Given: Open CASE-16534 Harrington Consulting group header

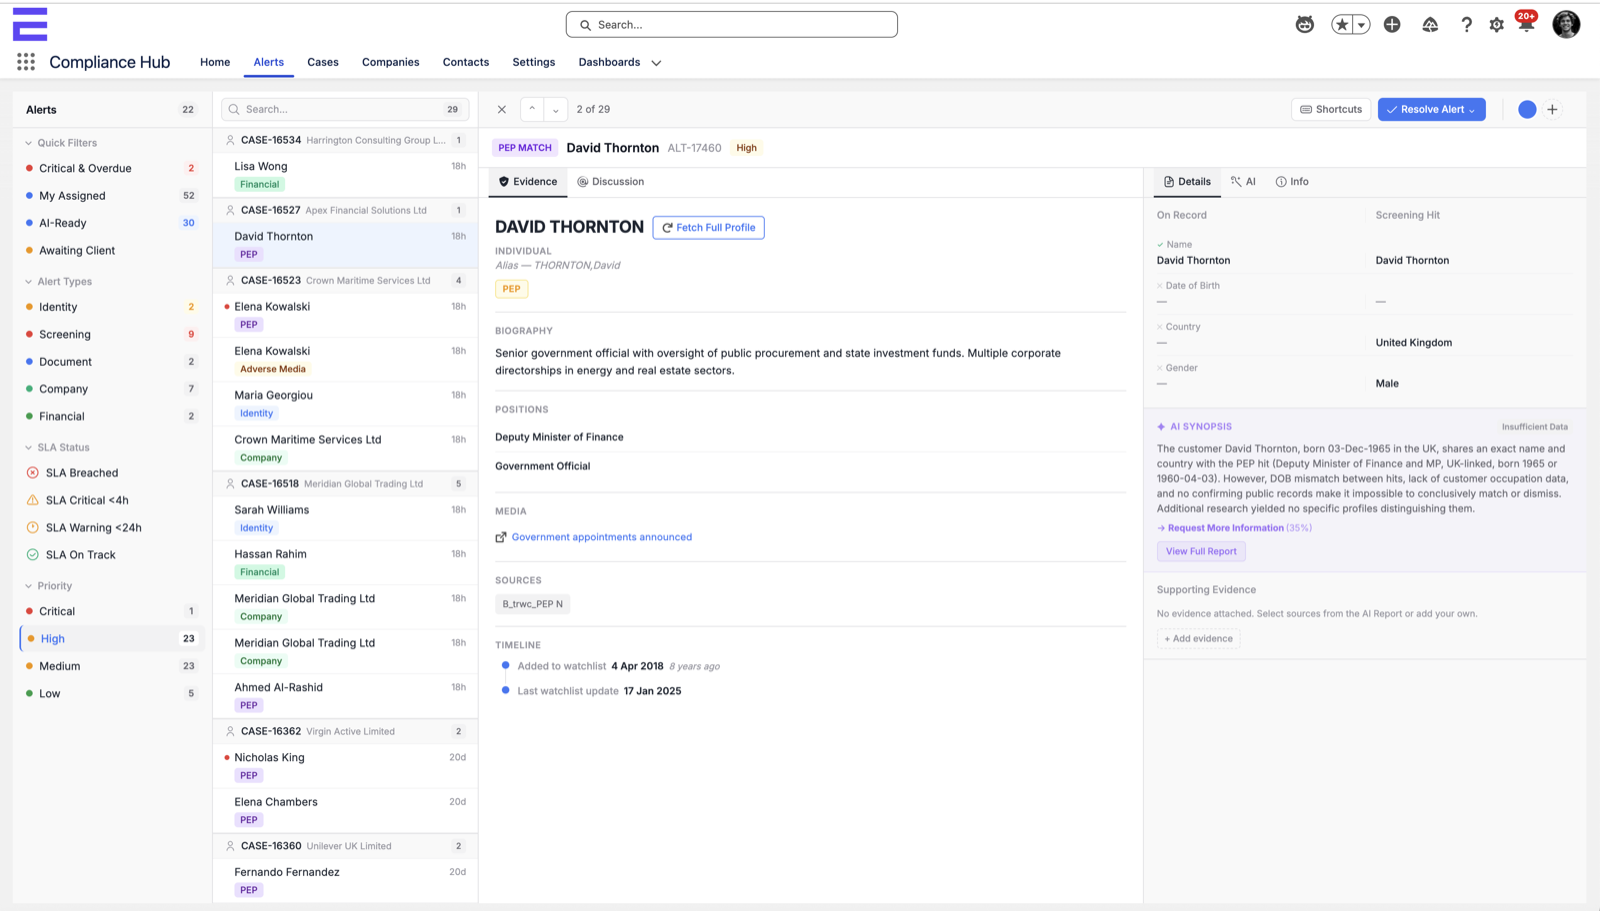Looking at the screenshot, I should [345, 141].
